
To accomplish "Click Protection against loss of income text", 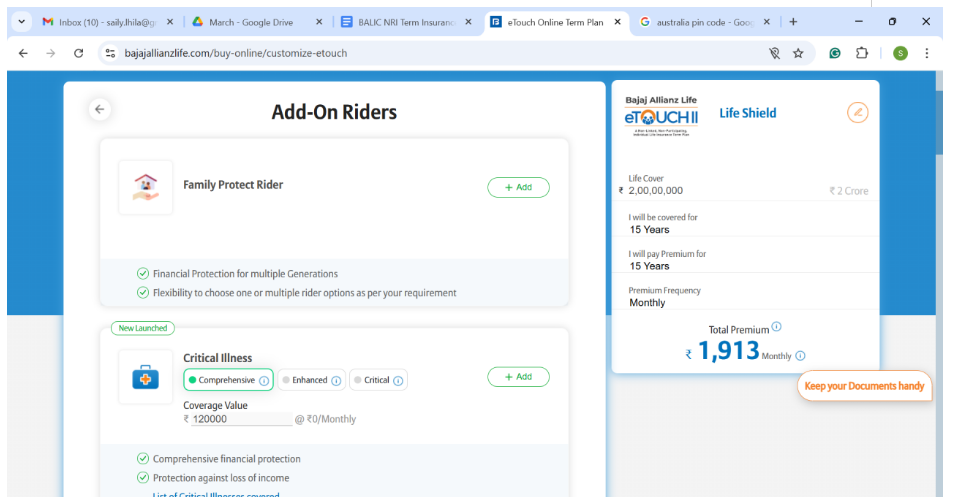I will (221, 478).
